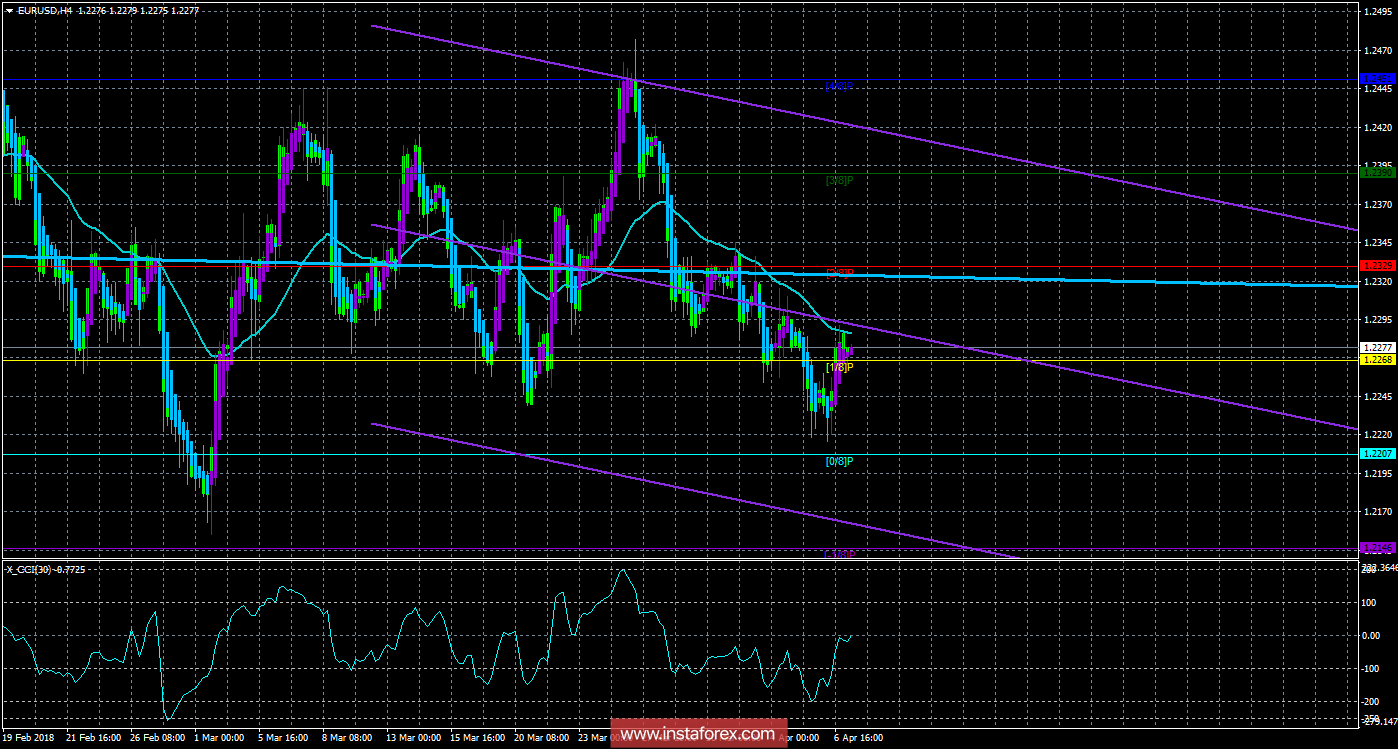The image size is (1398, 749).
Task: Select the red 1.2329 price label
Action: click(x=1376, y=266)
